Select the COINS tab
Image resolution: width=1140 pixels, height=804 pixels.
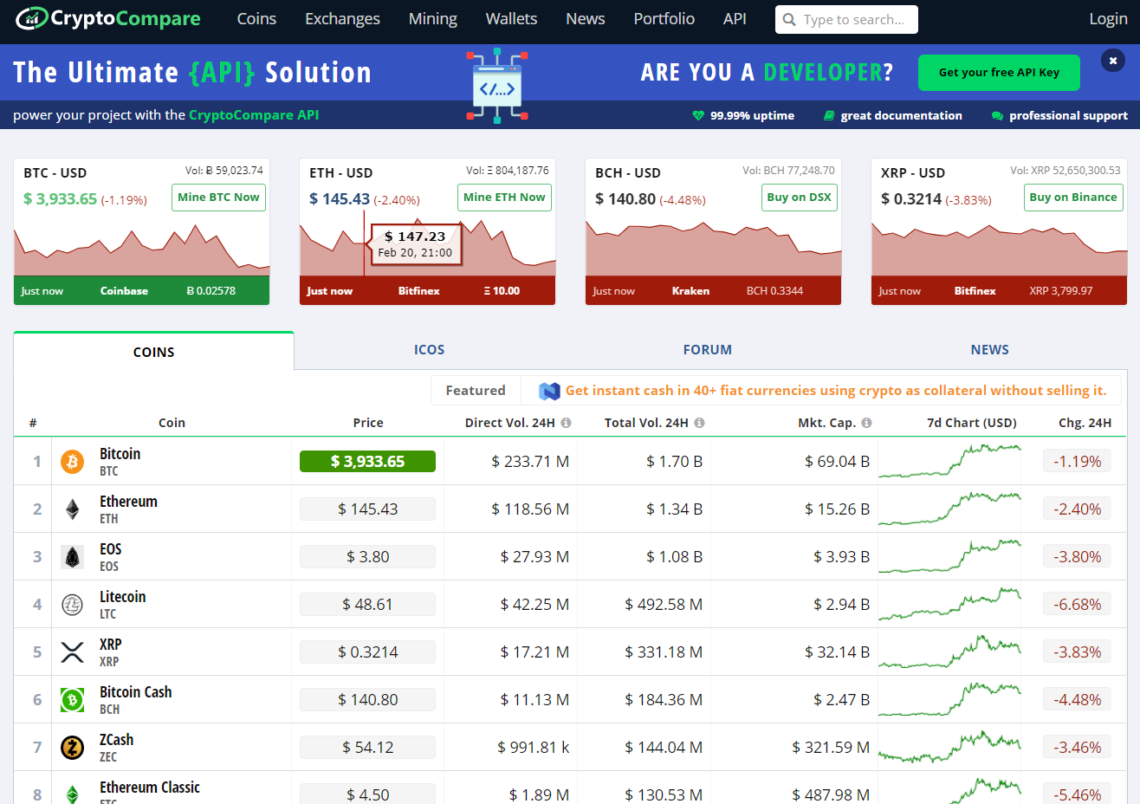(153, 352)
